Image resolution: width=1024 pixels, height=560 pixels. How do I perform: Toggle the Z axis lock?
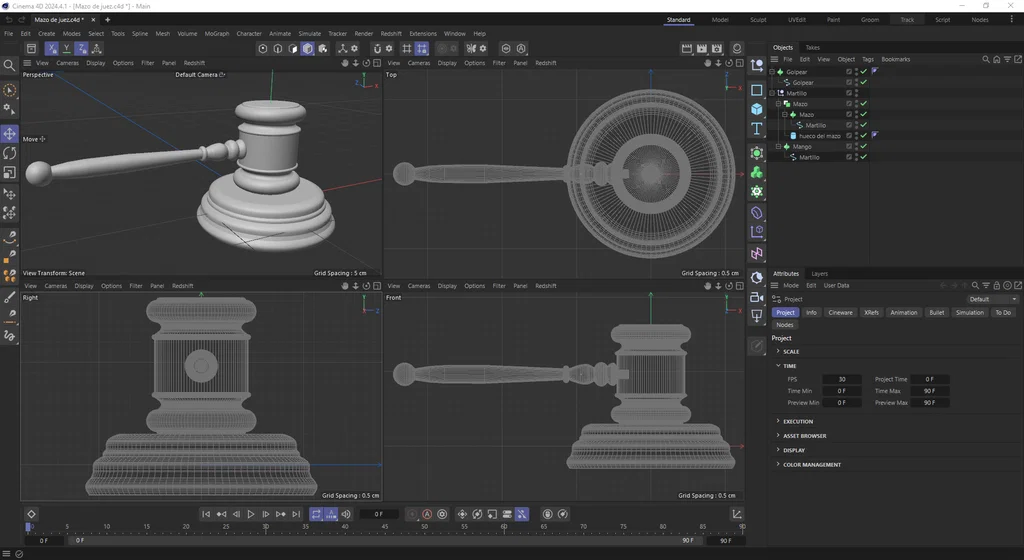(x=81, y=48)
